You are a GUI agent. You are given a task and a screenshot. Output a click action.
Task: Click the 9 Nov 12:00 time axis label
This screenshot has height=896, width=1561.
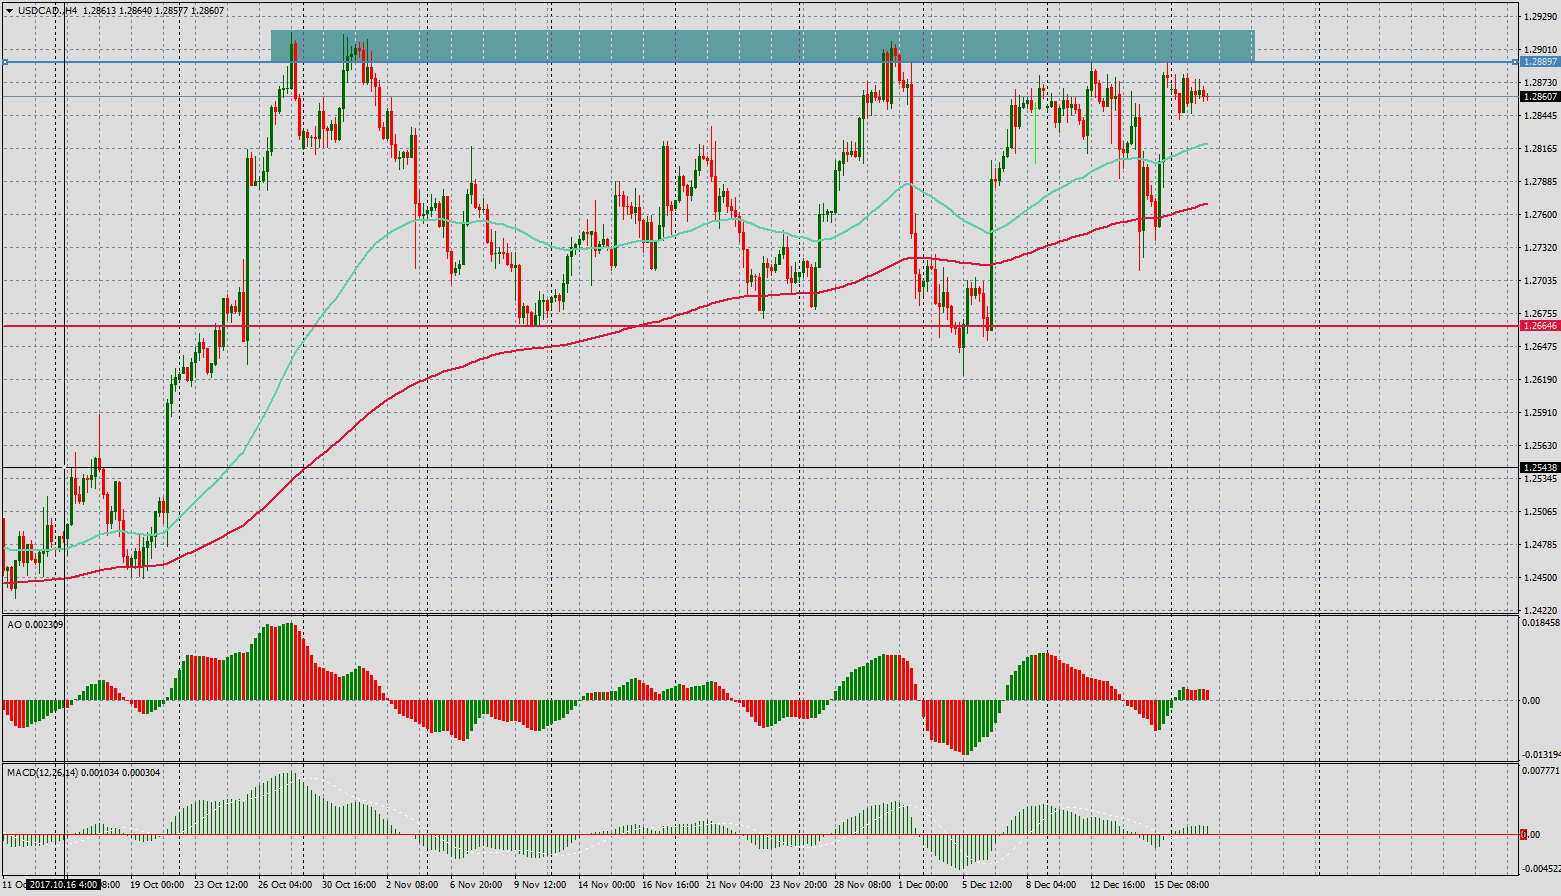[542, 885]
